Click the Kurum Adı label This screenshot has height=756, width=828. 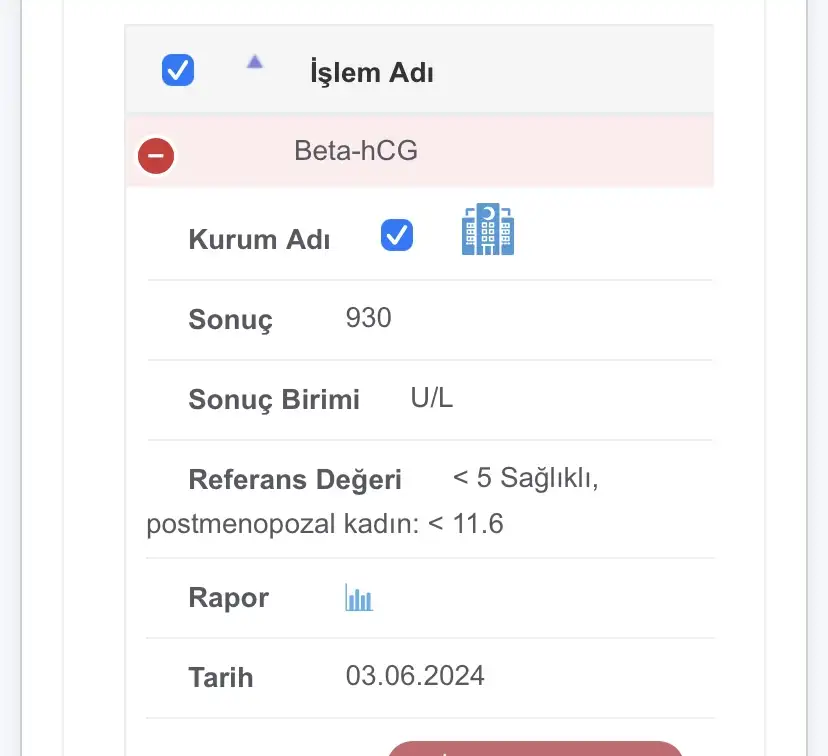pos(259,239)
